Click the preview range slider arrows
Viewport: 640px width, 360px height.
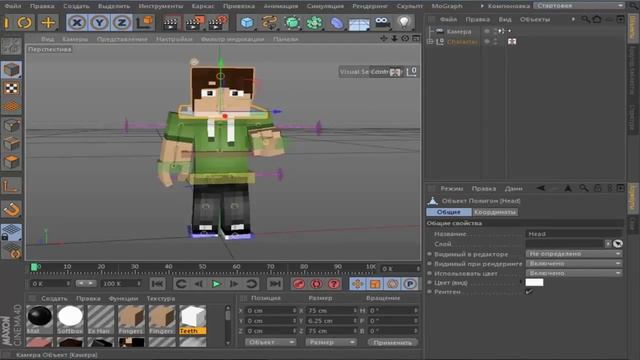(86, 283)
